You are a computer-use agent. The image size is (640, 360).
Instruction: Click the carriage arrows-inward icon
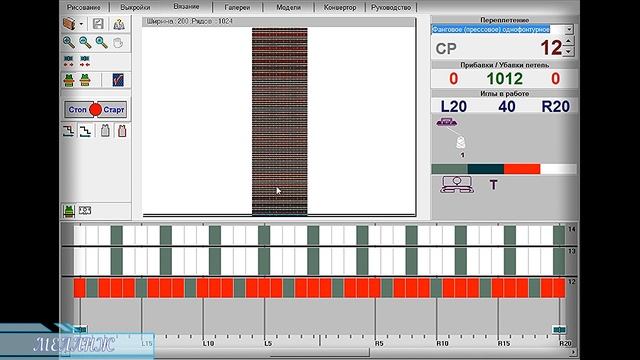pos(85,62)
